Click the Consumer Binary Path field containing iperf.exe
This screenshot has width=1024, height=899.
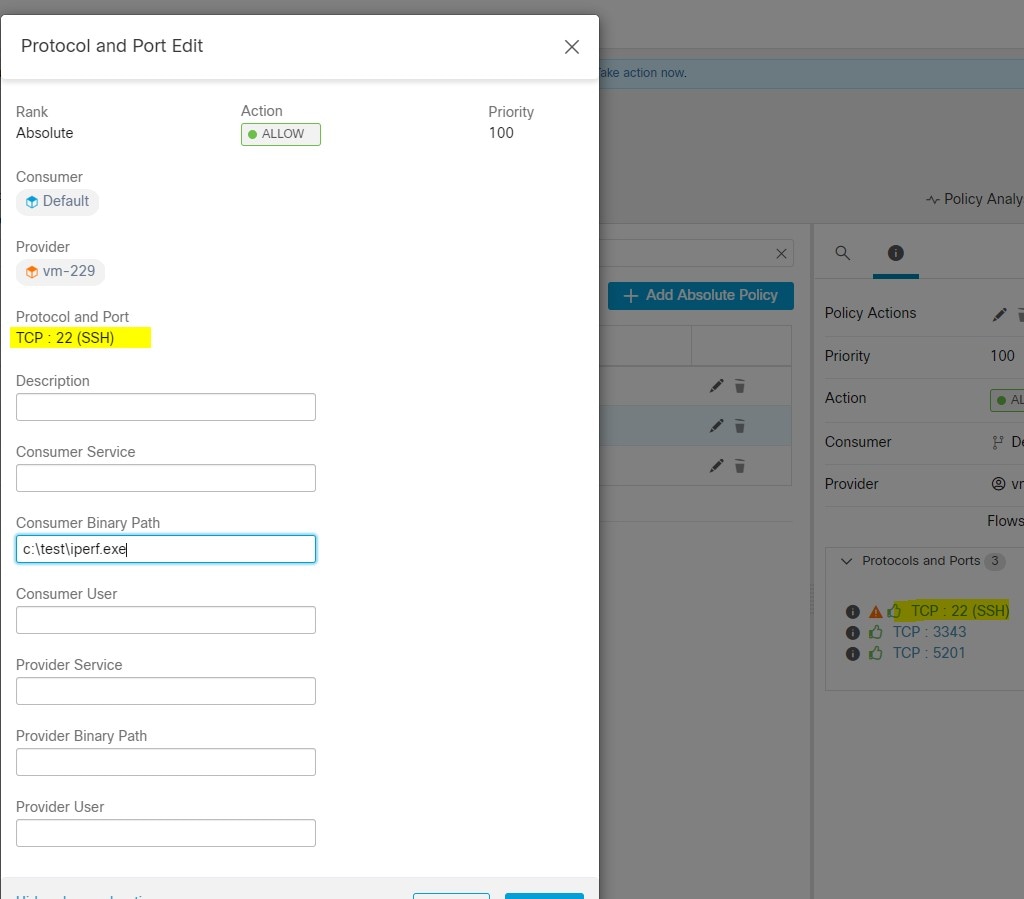click(165, 549)
